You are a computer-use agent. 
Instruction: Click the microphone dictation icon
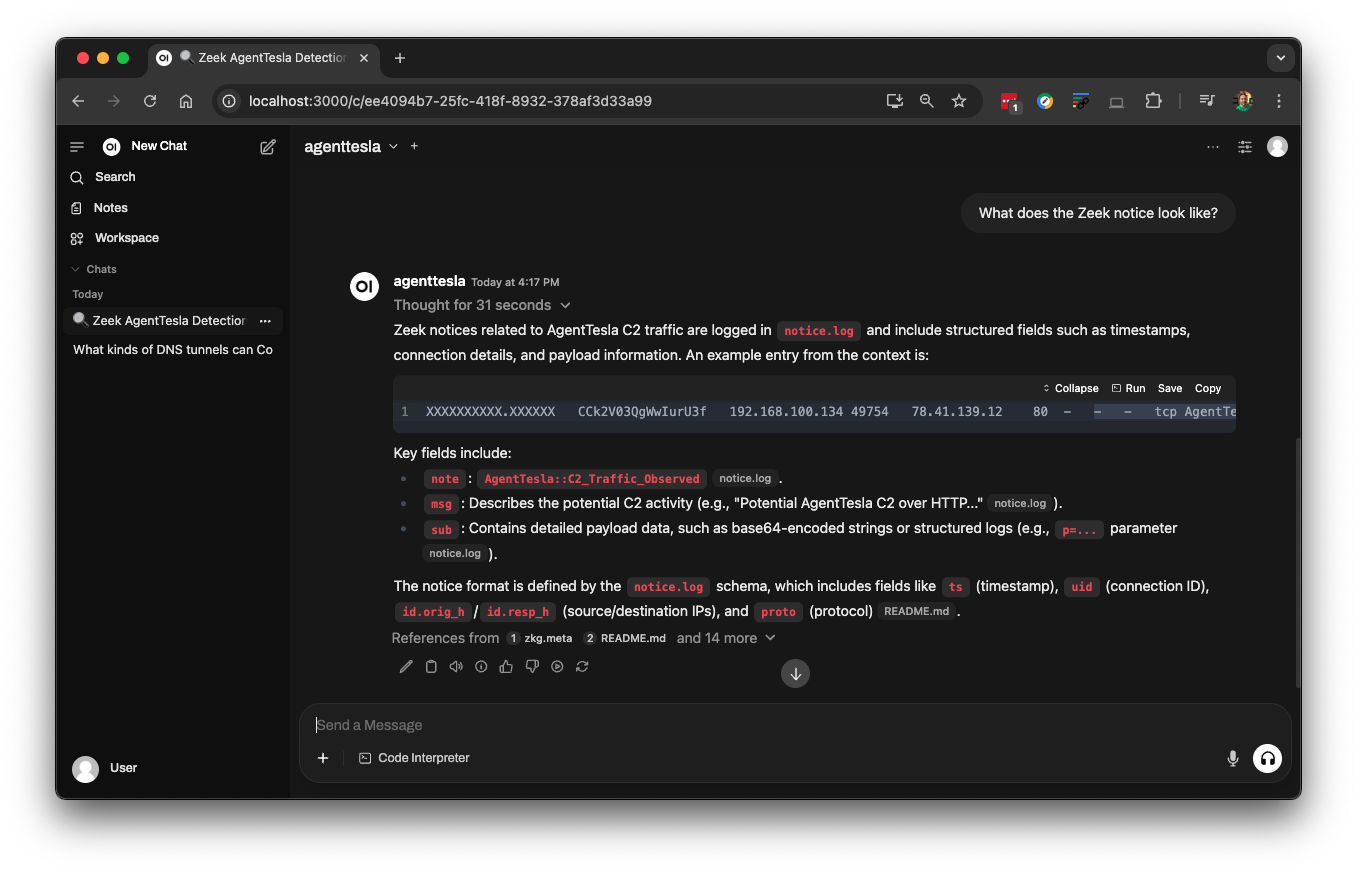(1233, 759)
